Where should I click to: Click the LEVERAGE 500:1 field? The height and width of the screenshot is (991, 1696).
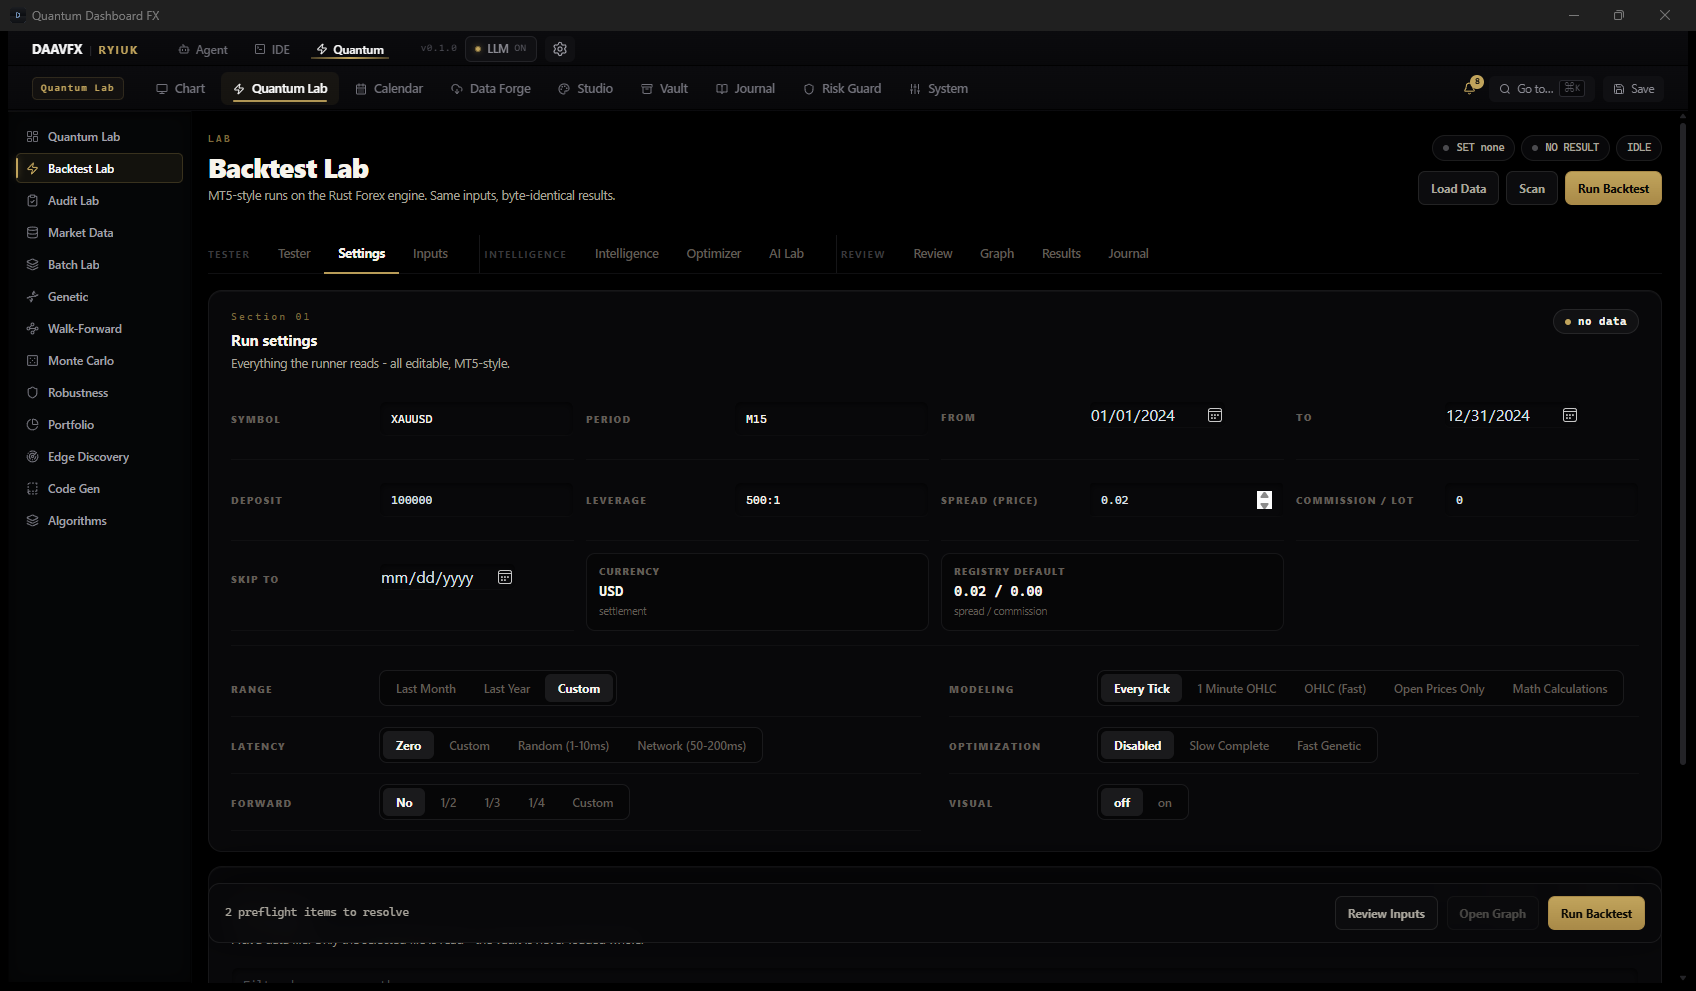[x=831, y=500]
